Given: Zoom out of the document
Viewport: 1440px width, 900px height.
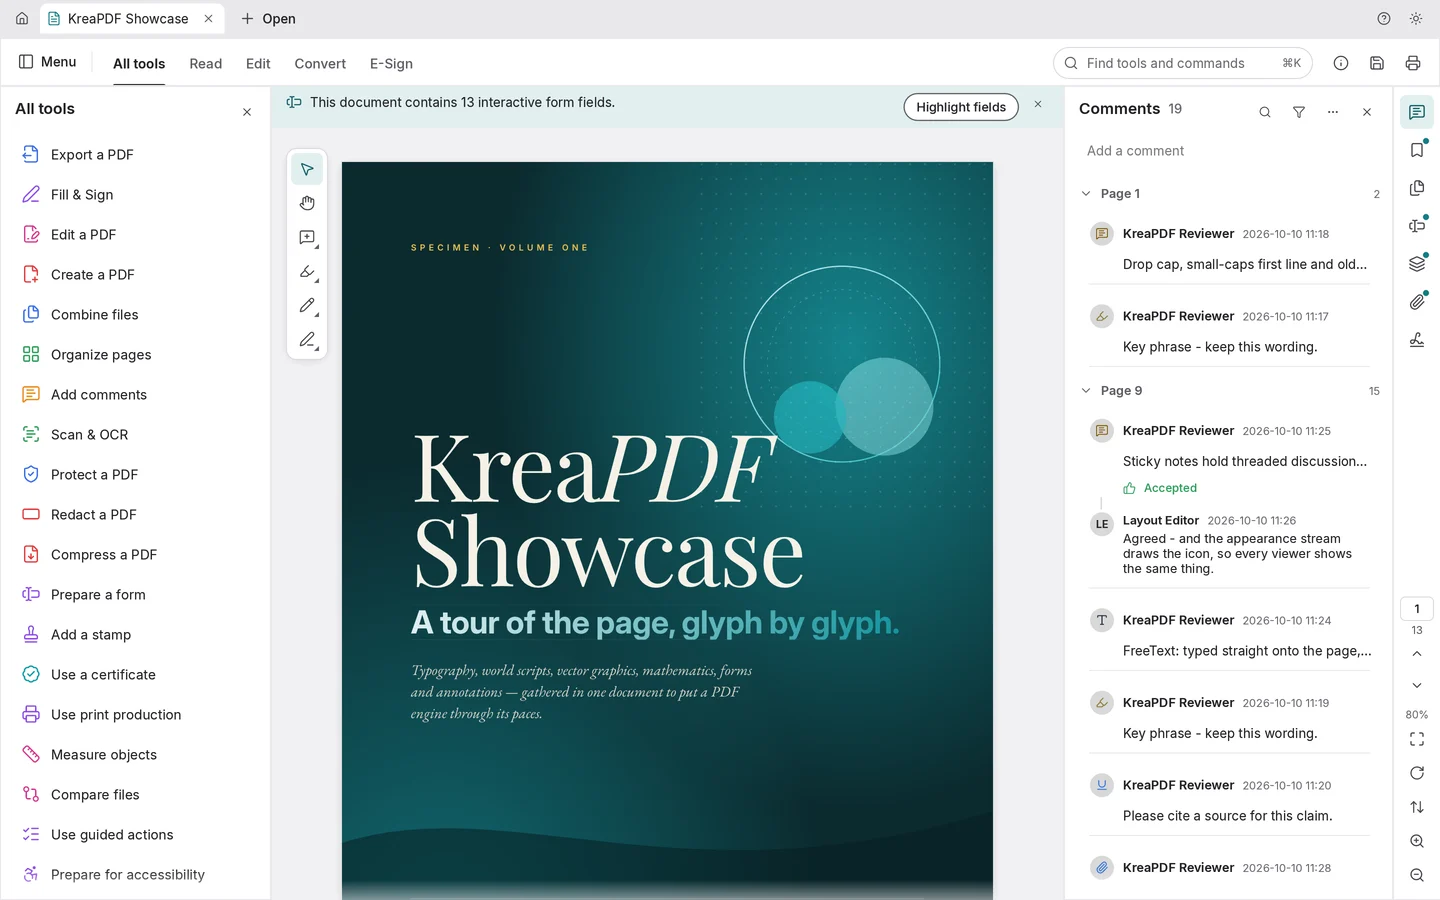Looking at the screenshot, I should (1417, 875).
